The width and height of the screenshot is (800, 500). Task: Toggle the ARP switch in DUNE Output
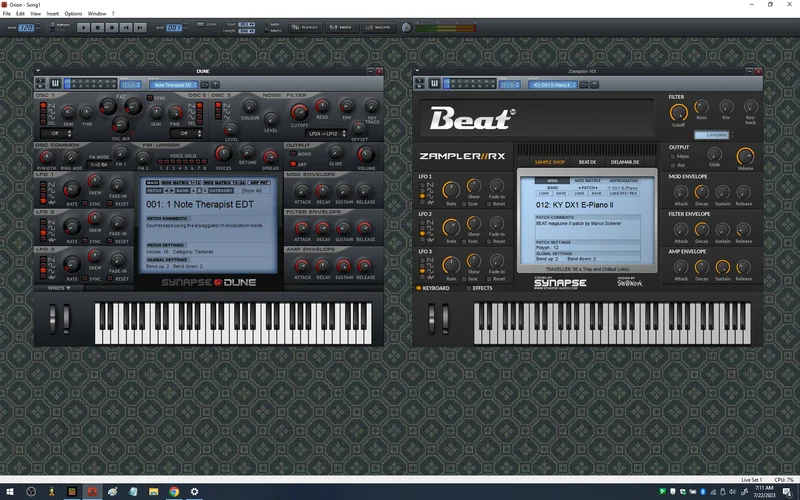[x=292, y=163]
